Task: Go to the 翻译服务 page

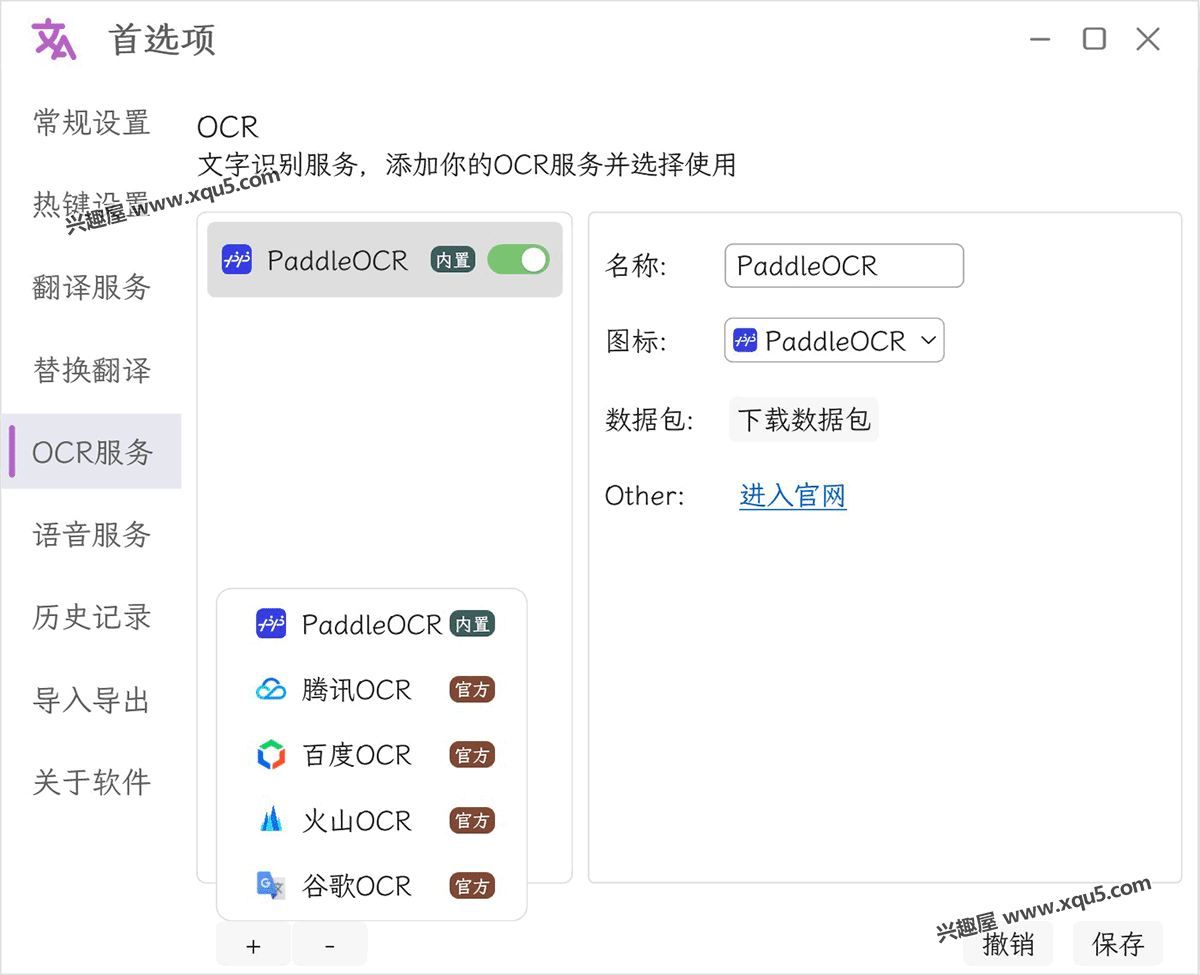Action: 91,288
